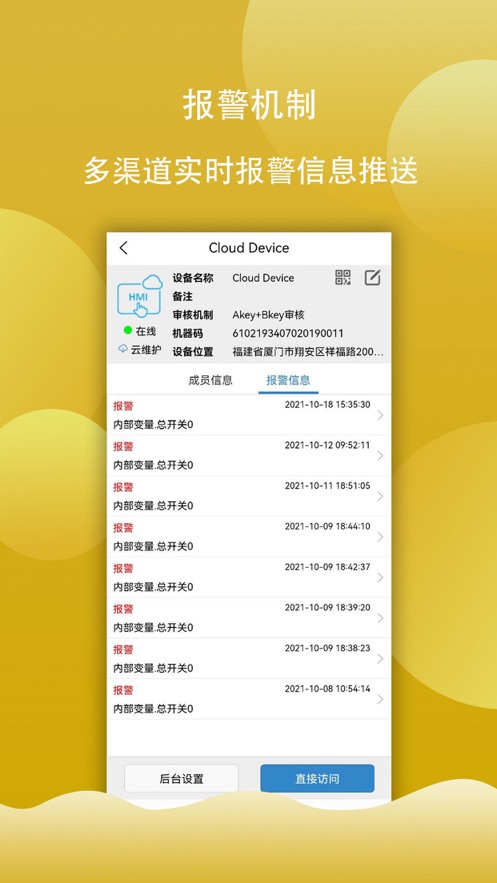Click the Akey+Bkey审核 value
497x883 pixels.
tap(268, 315)
